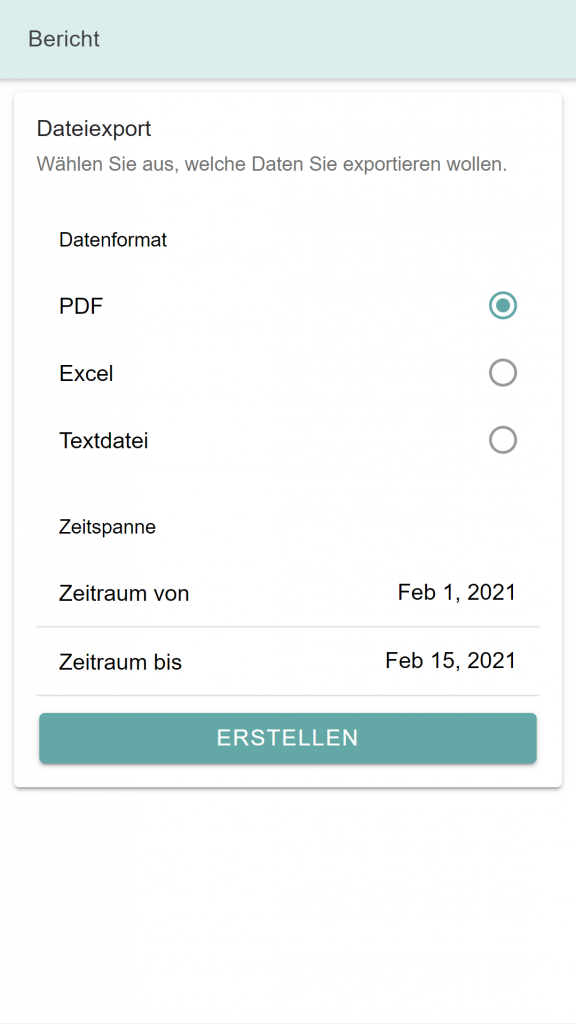Click the "Wählen Sie aus" description text
Viewport: 576px width, 1024px height.
click(x=272, y=164)
